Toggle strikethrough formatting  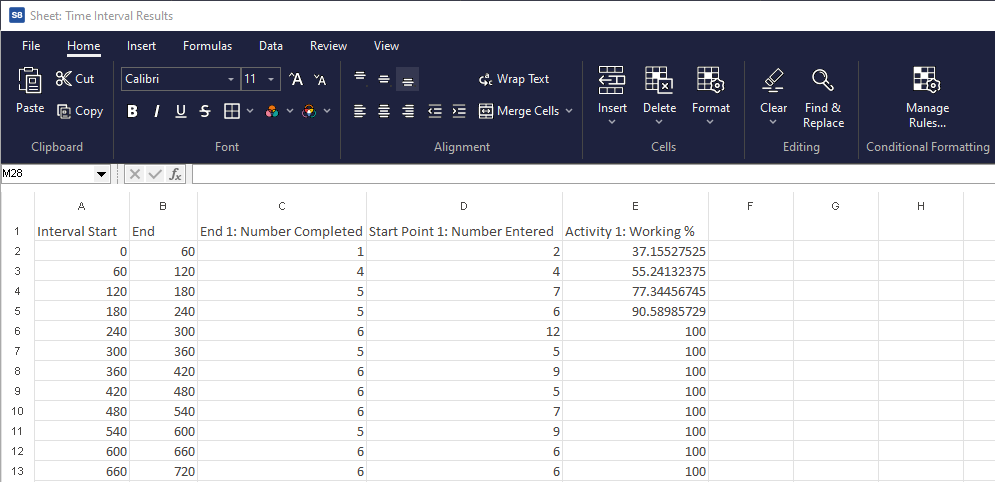205,111
